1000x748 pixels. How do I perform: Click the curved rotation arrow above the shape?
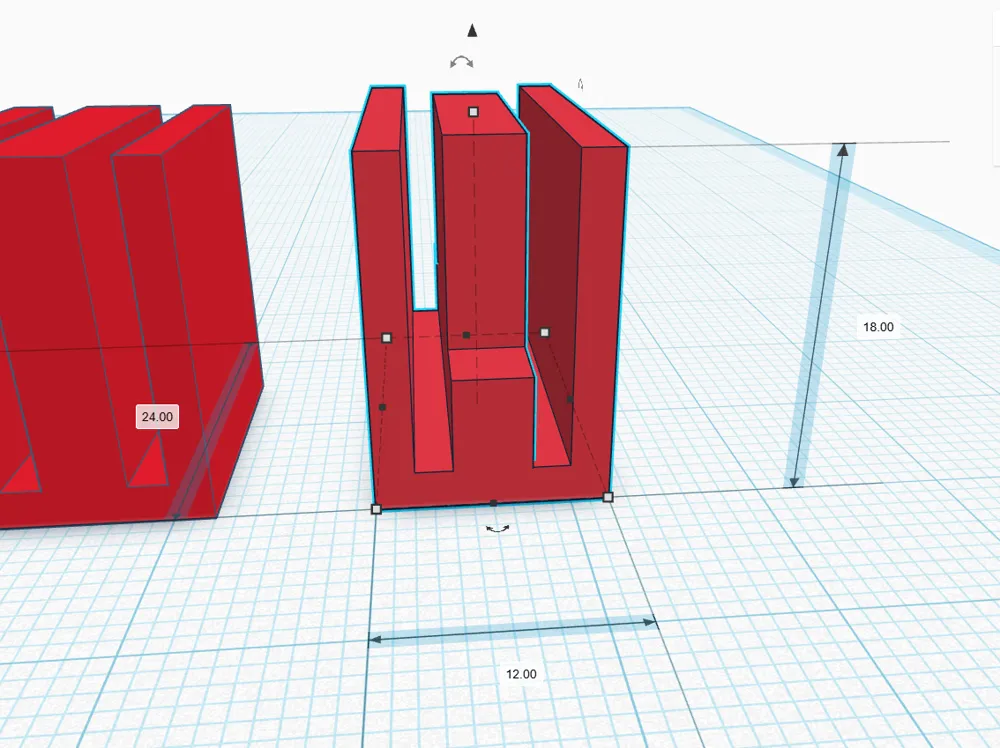click(x=462, y=62)
